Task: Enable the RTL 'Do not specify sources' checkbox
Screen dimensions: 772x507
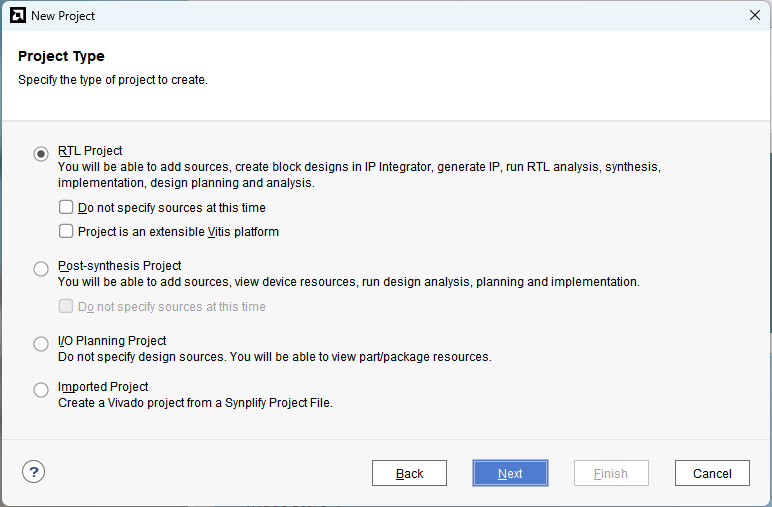Action: point(66,207)
